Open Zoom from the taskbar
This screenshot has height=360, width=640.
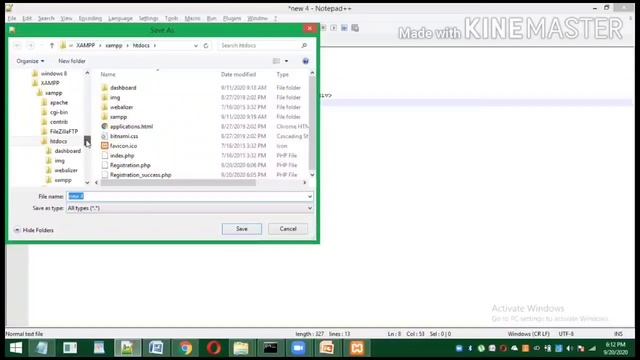299,348
